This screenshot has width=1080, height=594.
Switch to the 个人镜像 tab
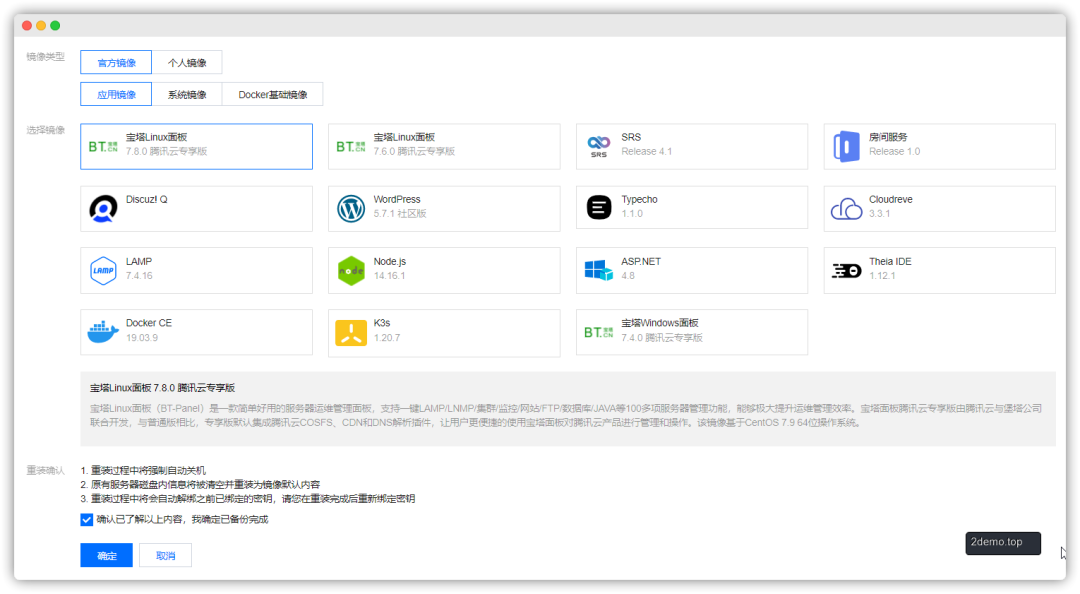187,63
